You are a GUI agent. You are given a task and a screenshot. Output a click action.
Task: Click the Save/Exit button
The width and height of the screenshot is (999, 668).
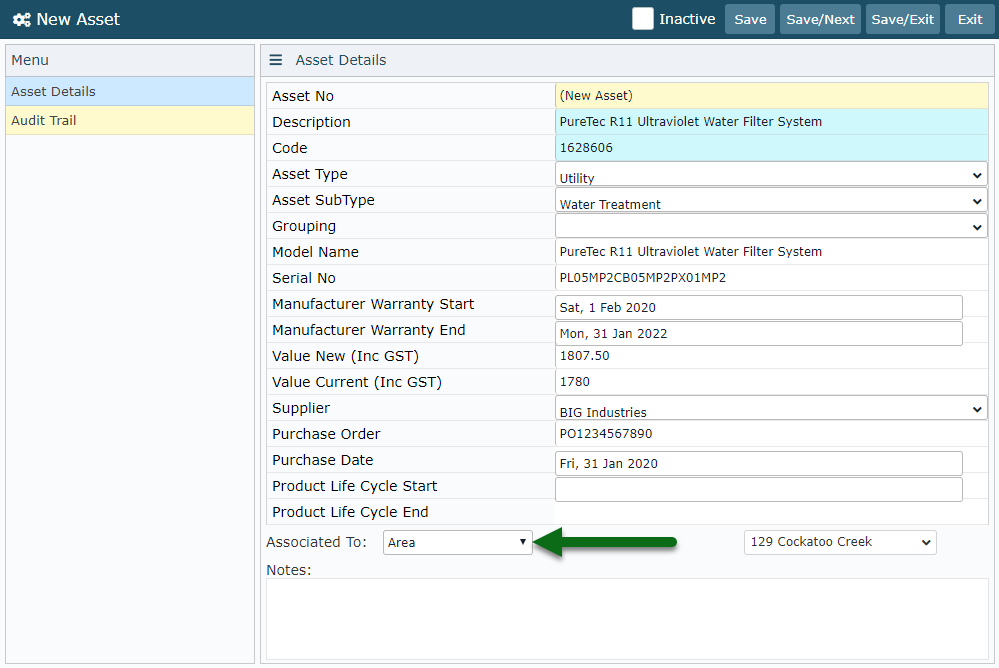pyautogui.click(x=902, y=19)
